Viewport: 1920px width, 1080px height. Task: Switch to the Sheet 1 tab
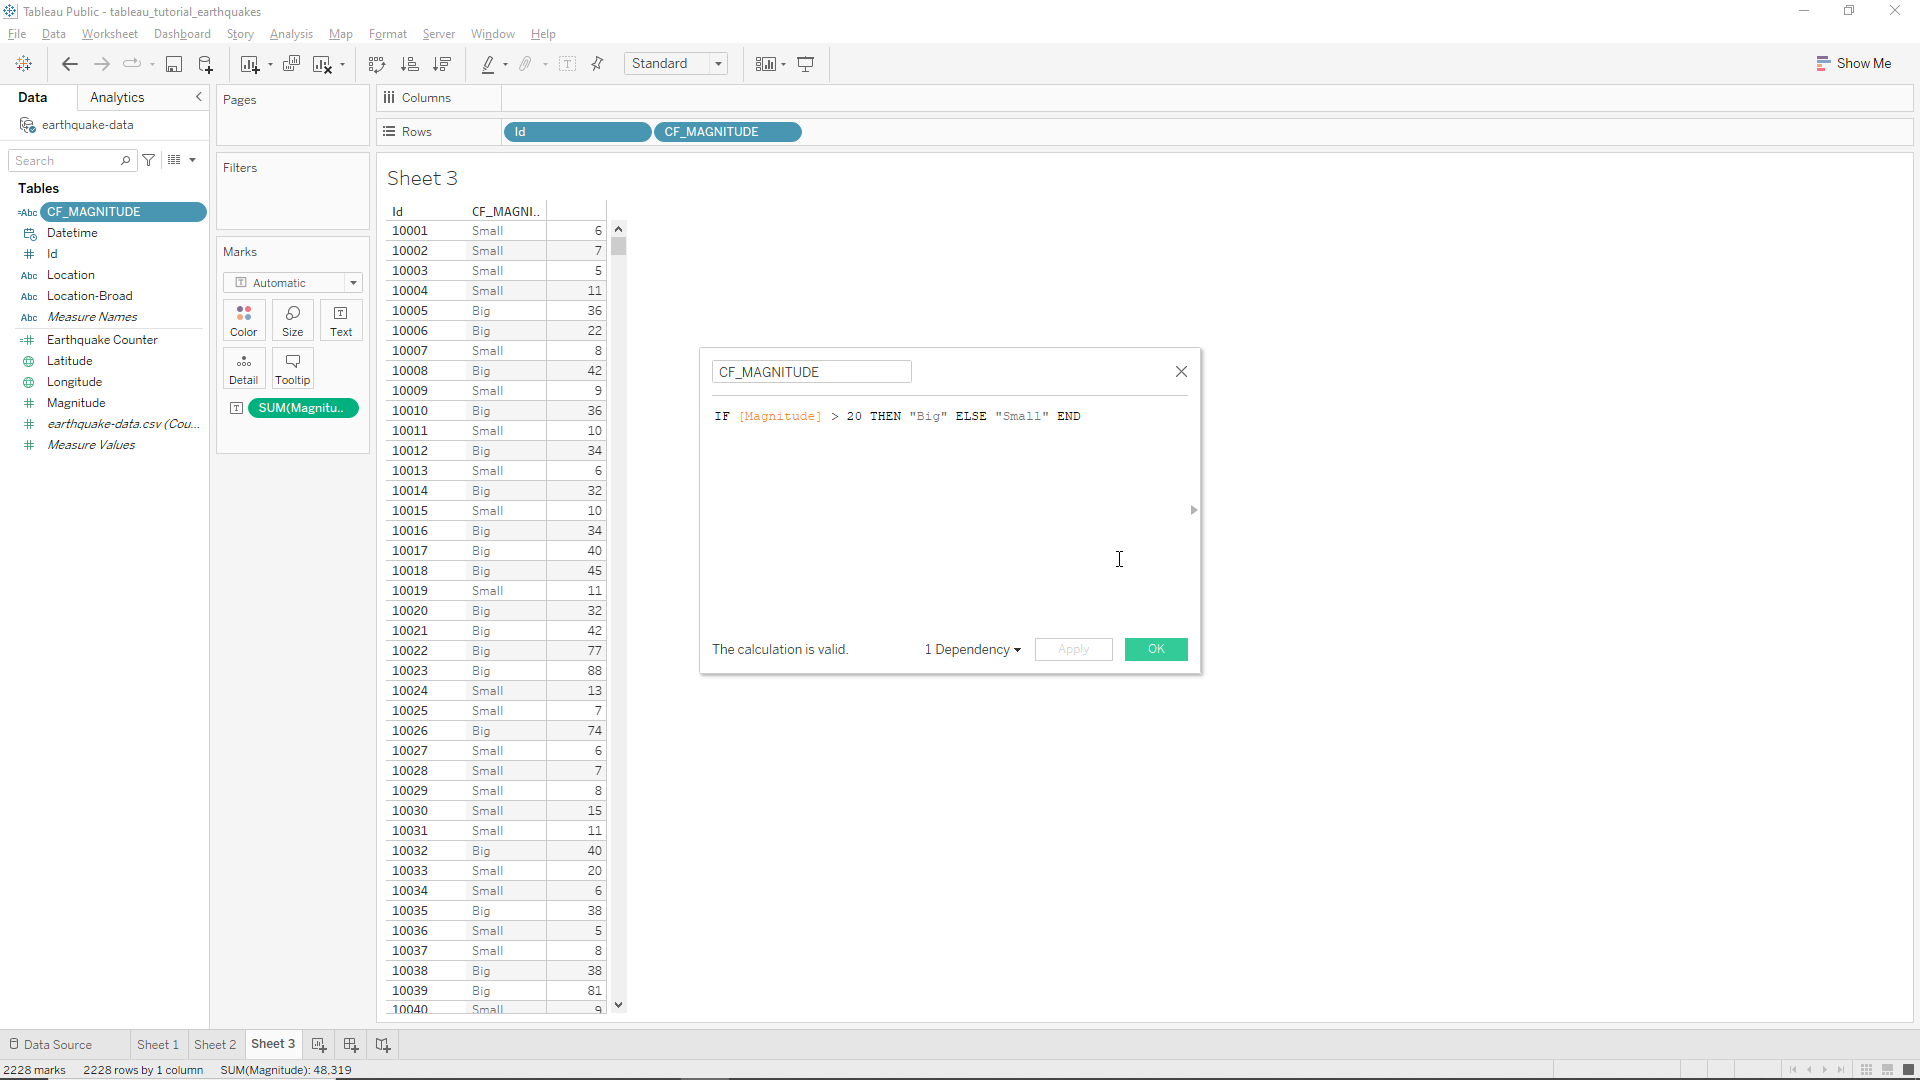coord(158,1044)
